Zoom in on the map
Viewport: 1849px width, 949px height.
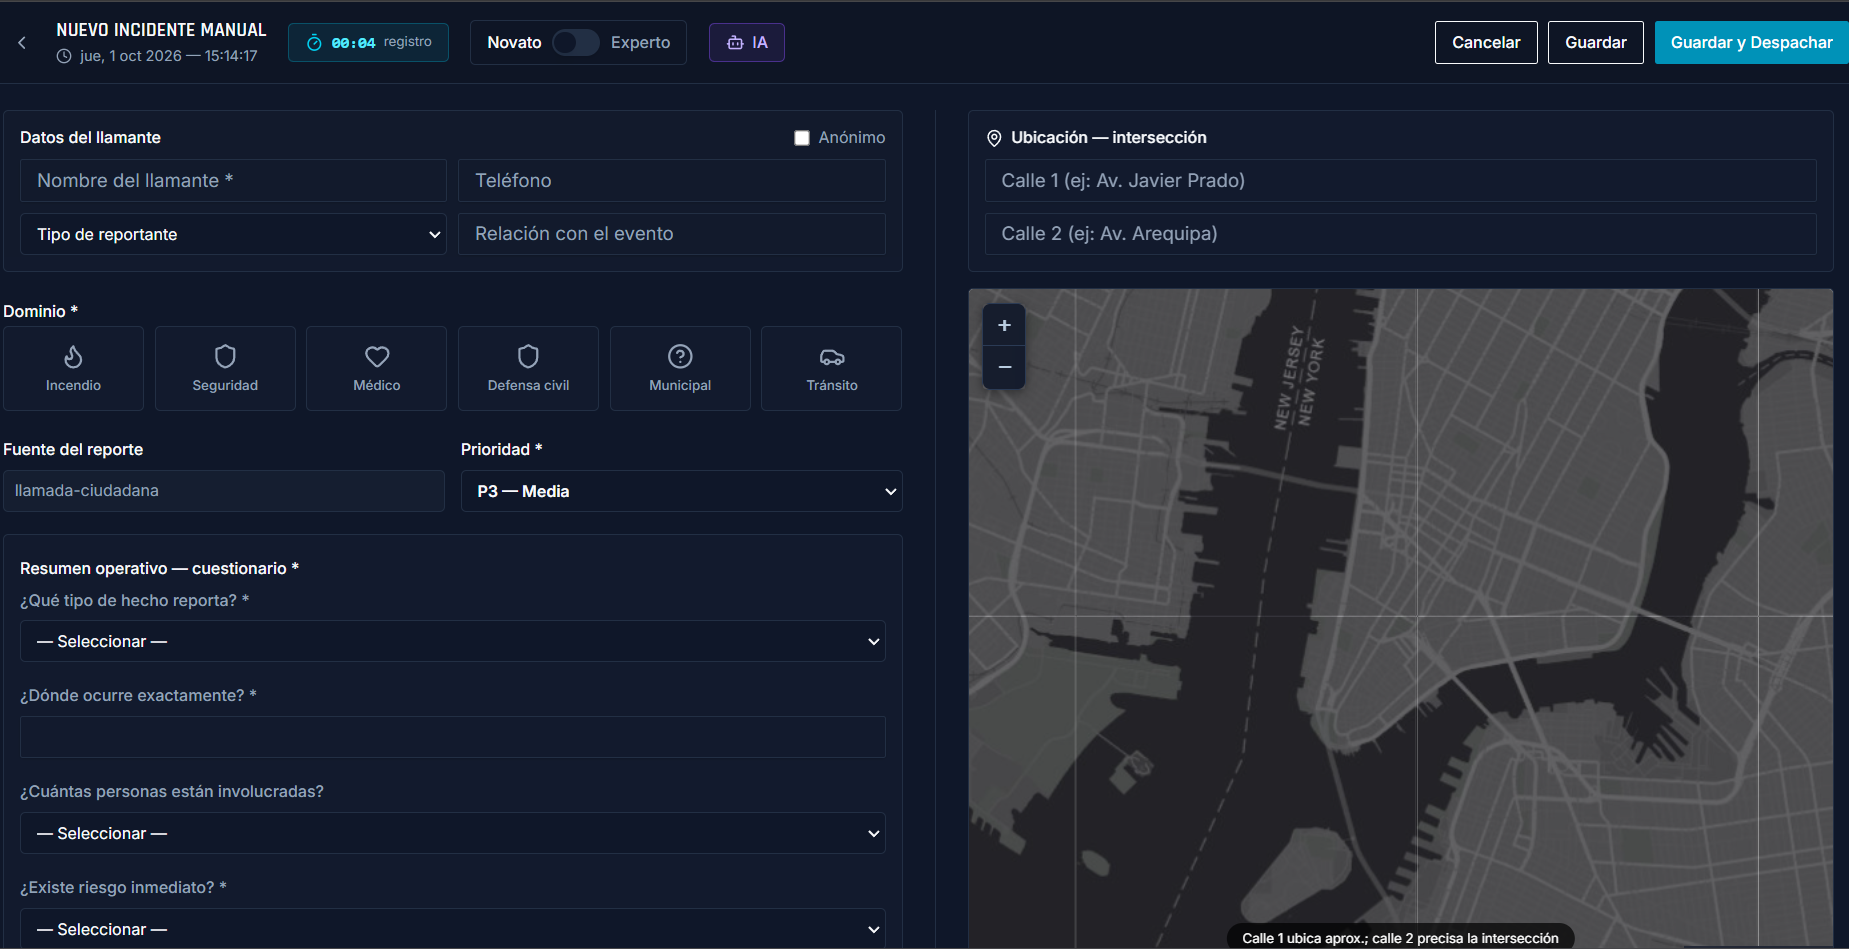(1004, 325)
